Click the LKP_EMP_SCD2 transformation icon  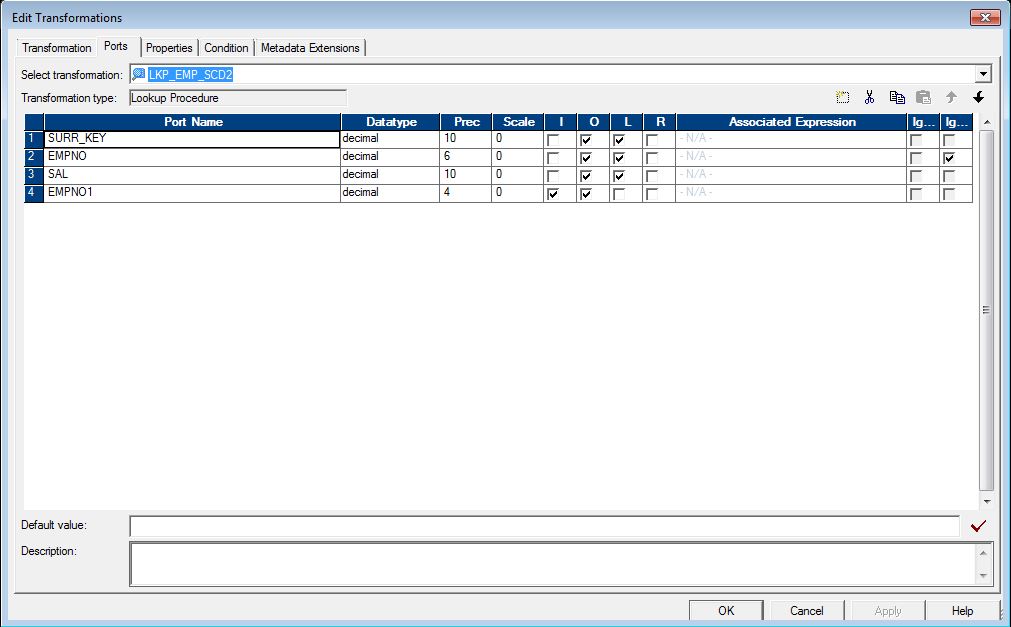[138, 73]
